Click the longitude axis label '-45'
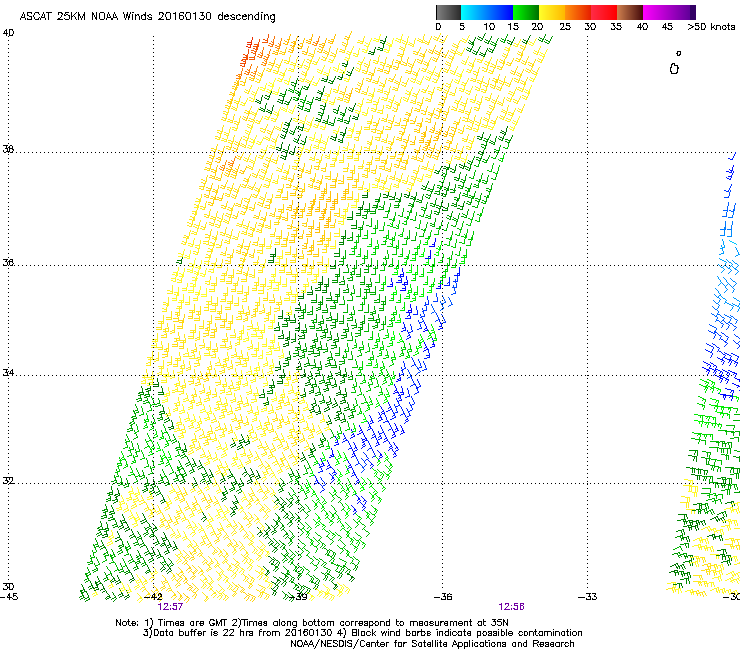This screenshot has width=740, height=650. [x=9, y=597]
